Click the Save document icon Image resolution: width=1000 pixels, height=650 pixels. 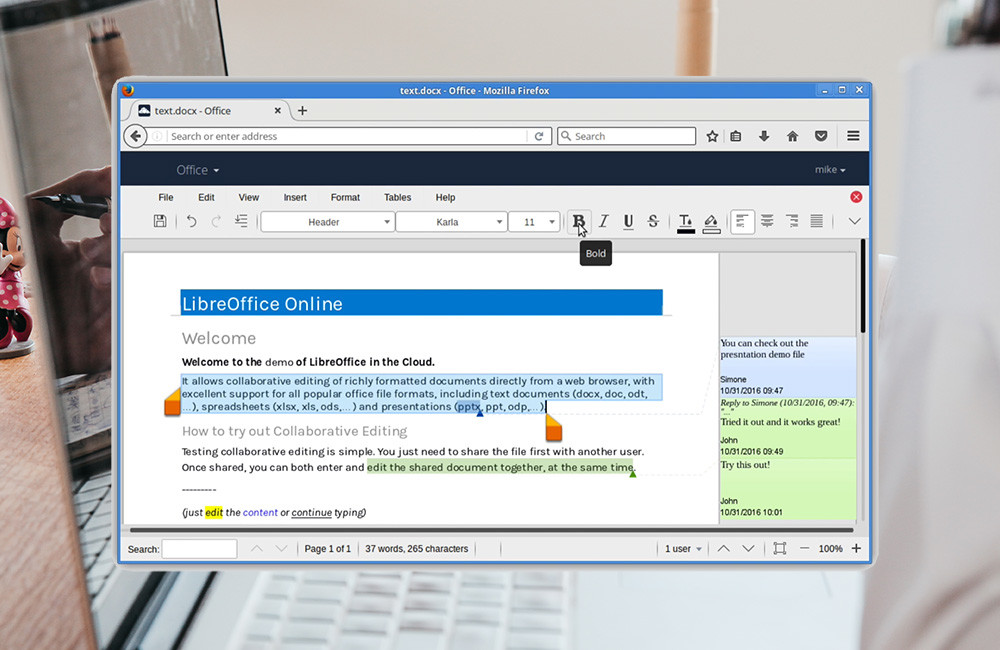pyautogui.click(x=160, y=222)
